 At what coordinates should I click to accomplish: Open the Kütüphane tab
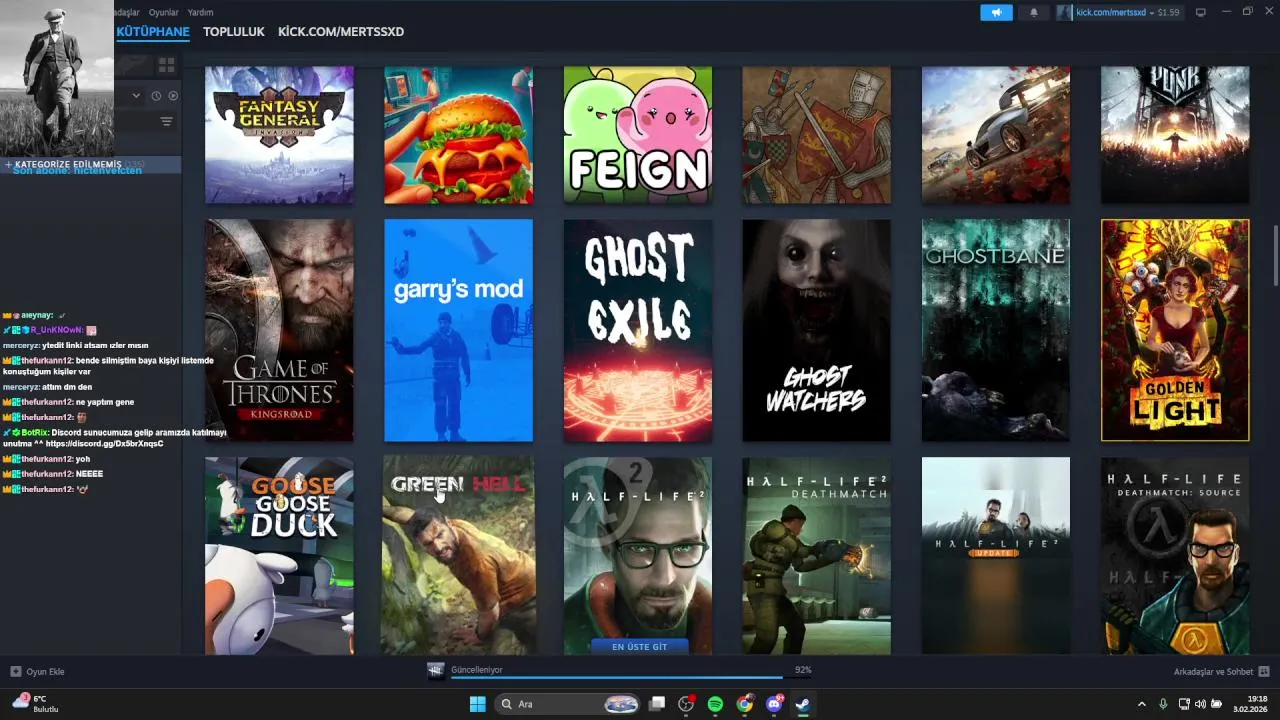(152, 32)
